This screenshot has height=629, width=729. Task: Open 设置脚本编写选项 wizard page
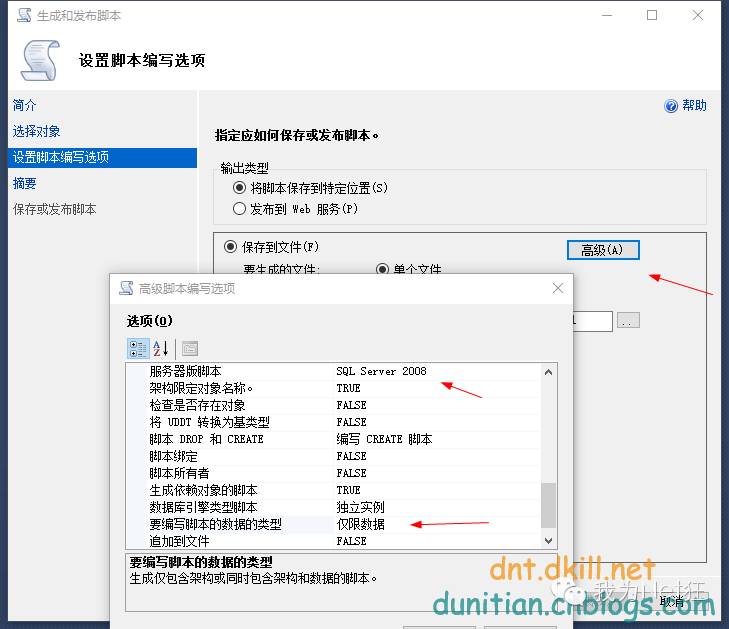[102, 157]
